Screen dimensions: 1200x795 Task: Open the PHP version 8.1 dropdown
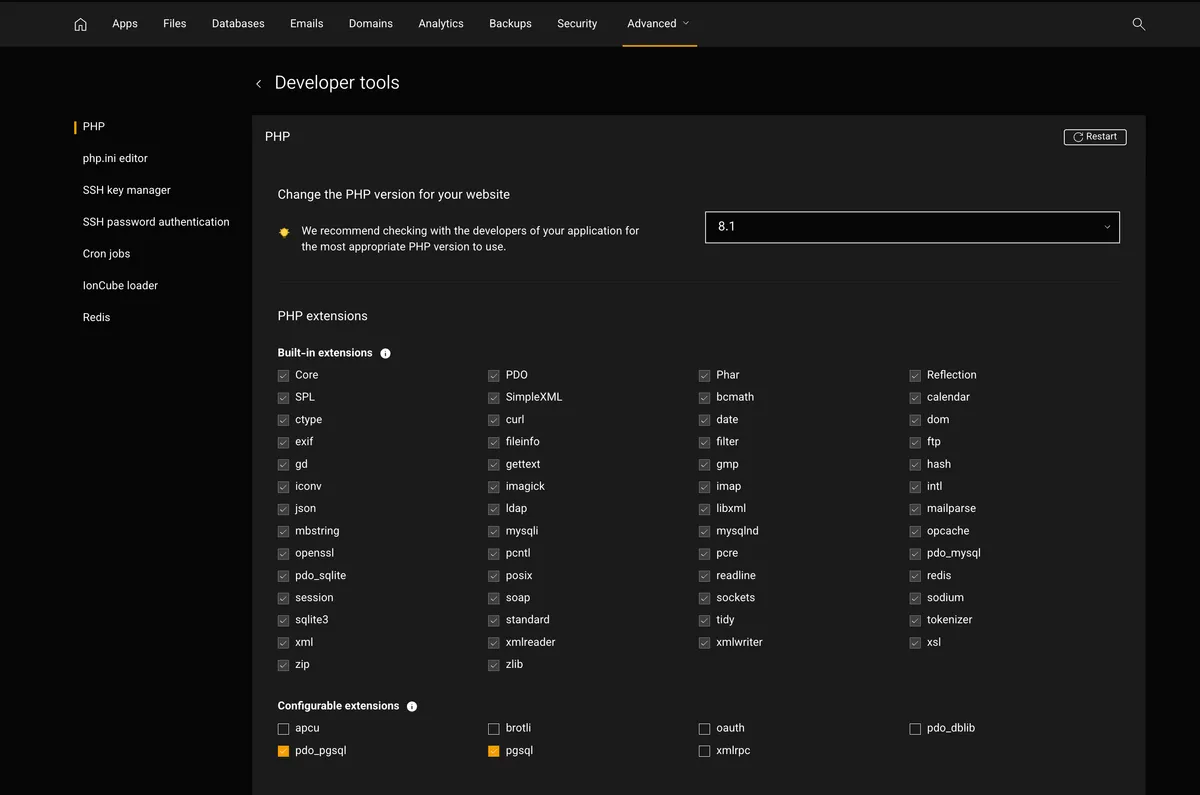[x=912, y=227]
